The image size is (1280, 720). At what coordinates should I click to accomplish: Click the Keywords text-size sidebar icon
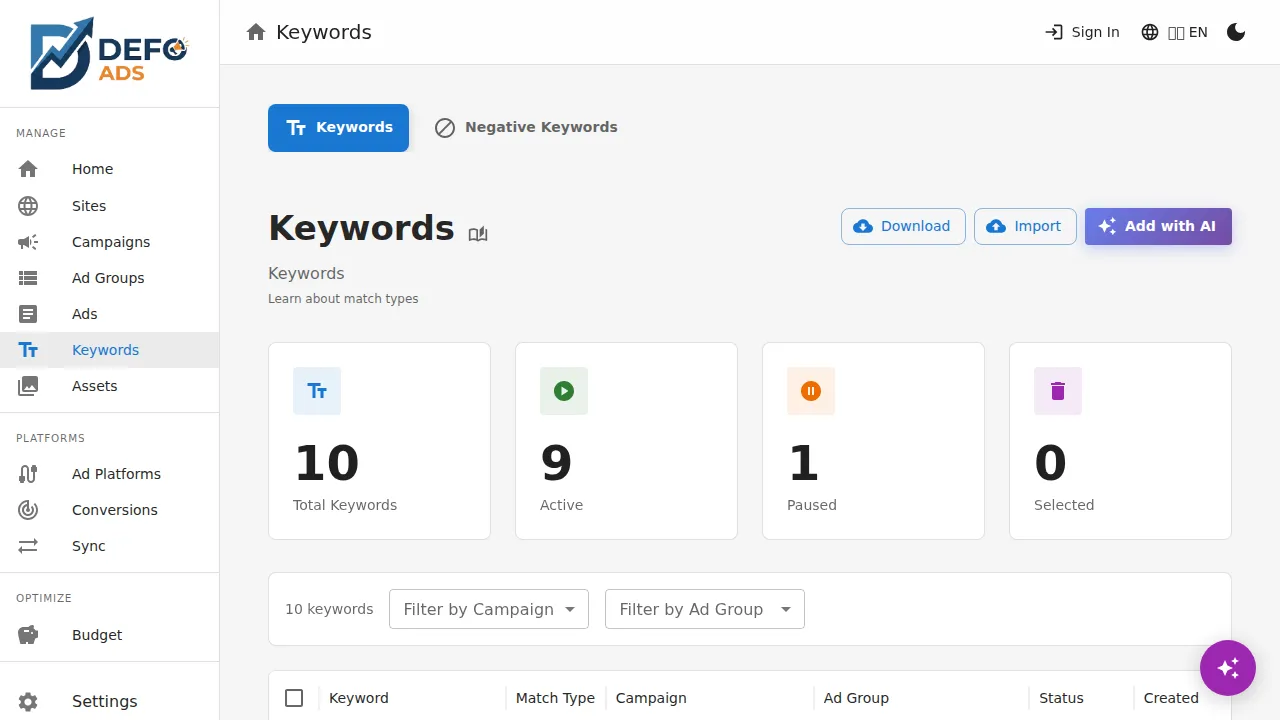pos(28,350)
